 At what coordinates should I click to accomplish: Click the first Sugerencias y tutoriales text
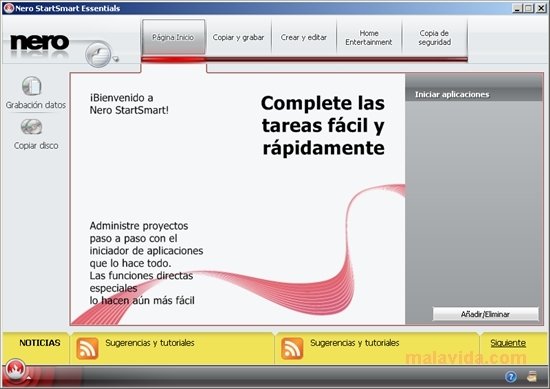pyautogui.click(x=150, y=343)
